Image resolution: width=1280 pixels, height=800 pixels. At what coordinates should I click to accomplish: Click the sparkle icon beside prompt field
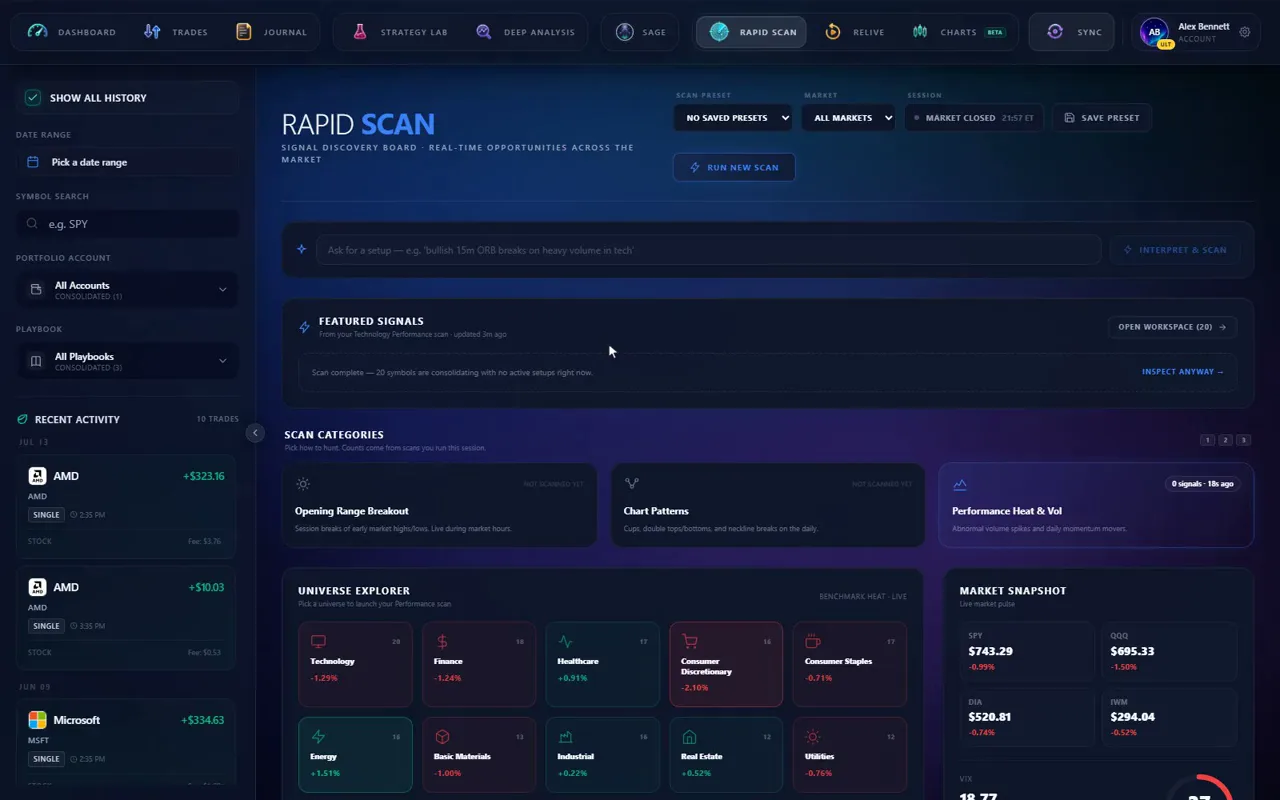coord(301,249)
